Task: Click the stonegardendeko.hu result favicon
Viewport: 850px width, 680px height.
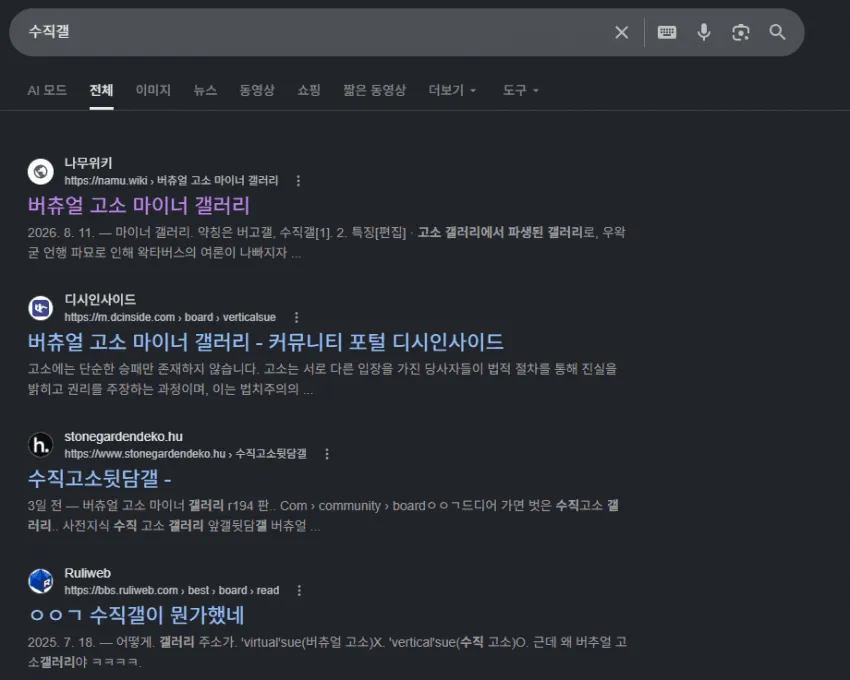Action: [x=41, y=445]
